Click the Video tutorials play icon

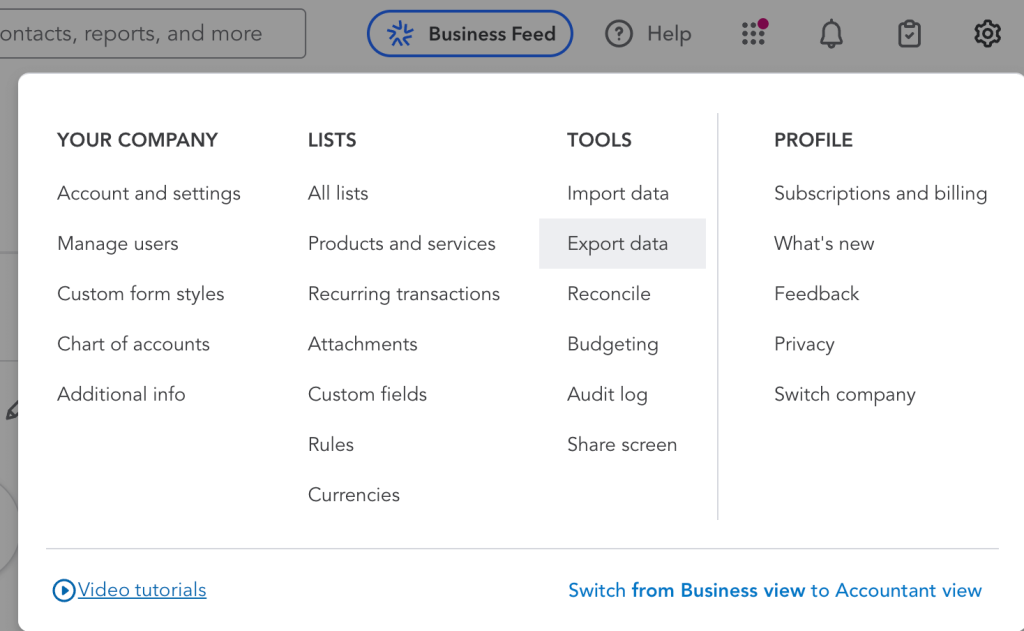pyautogui.click(x=64, y=590)
